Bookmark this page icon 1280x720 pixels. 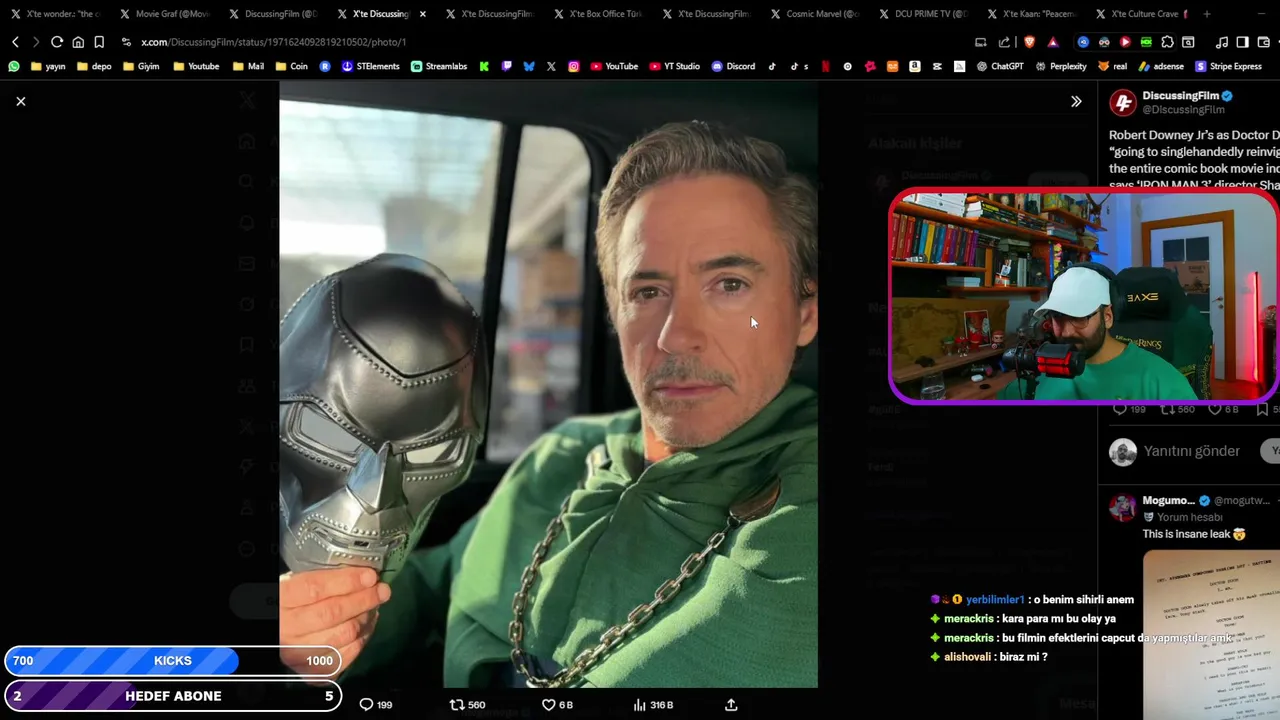[x=99, y=42]
